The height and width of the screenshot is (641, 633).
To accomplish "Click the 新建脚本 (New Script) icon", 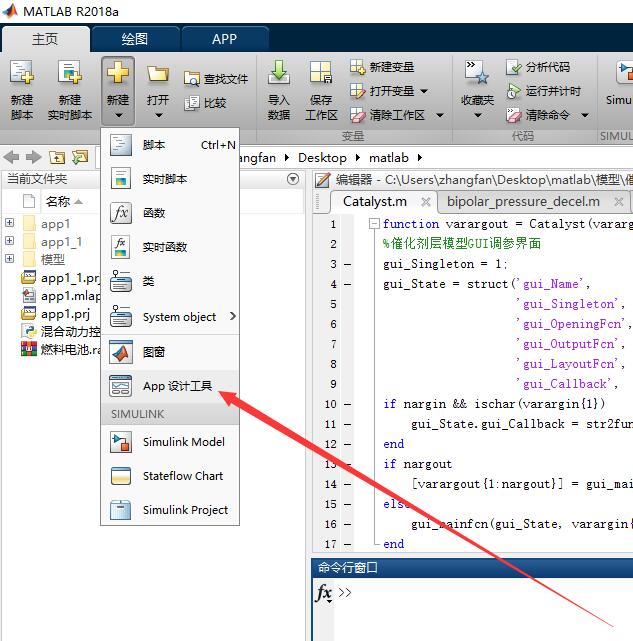I will click(x=22, y=72).
